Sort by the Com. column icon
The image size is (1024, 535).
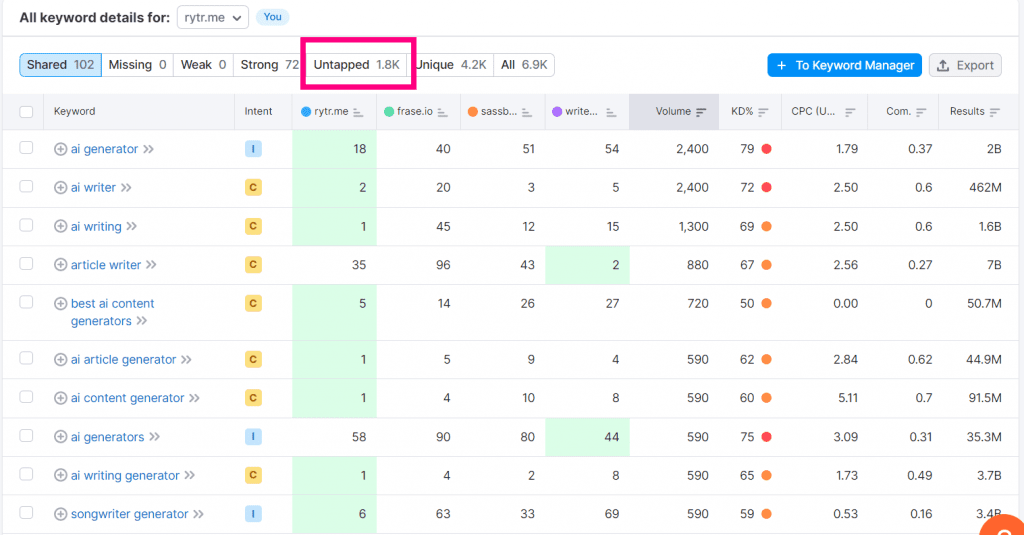(921, 112)
